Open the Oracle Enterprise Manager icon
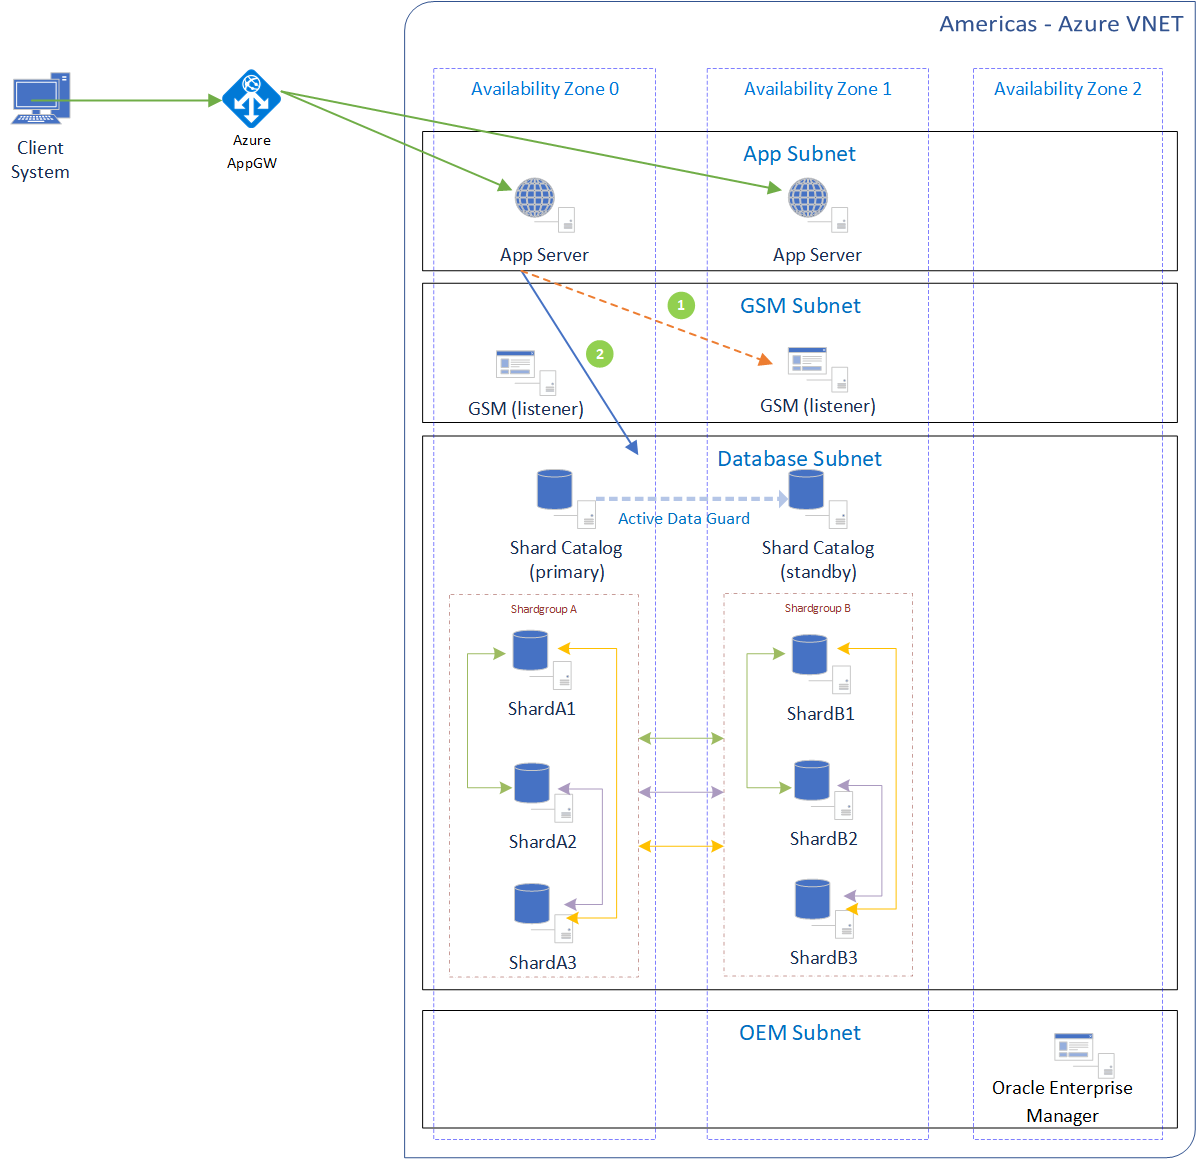This screenshot has height=1159, width=1197. click(1073, 1048)
